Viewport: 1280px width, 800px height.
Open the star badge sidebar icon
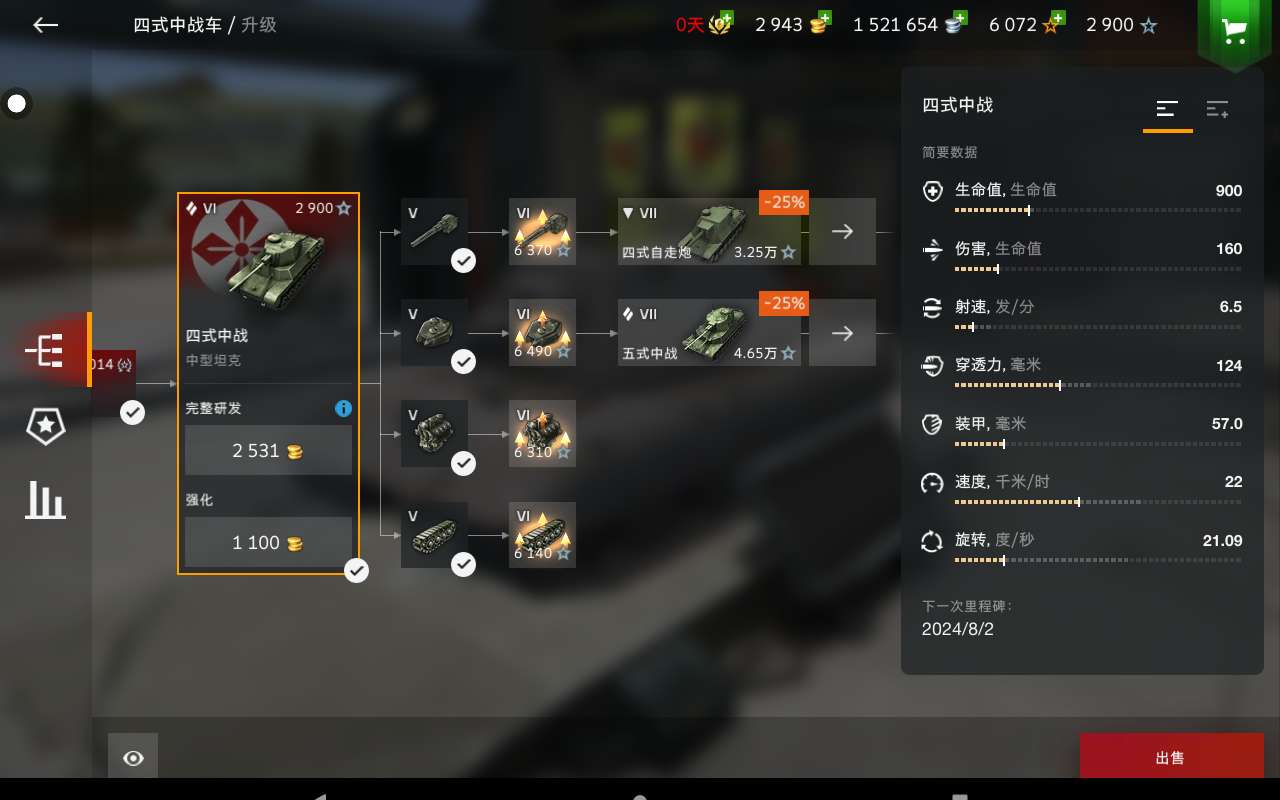tap(45, 426)
